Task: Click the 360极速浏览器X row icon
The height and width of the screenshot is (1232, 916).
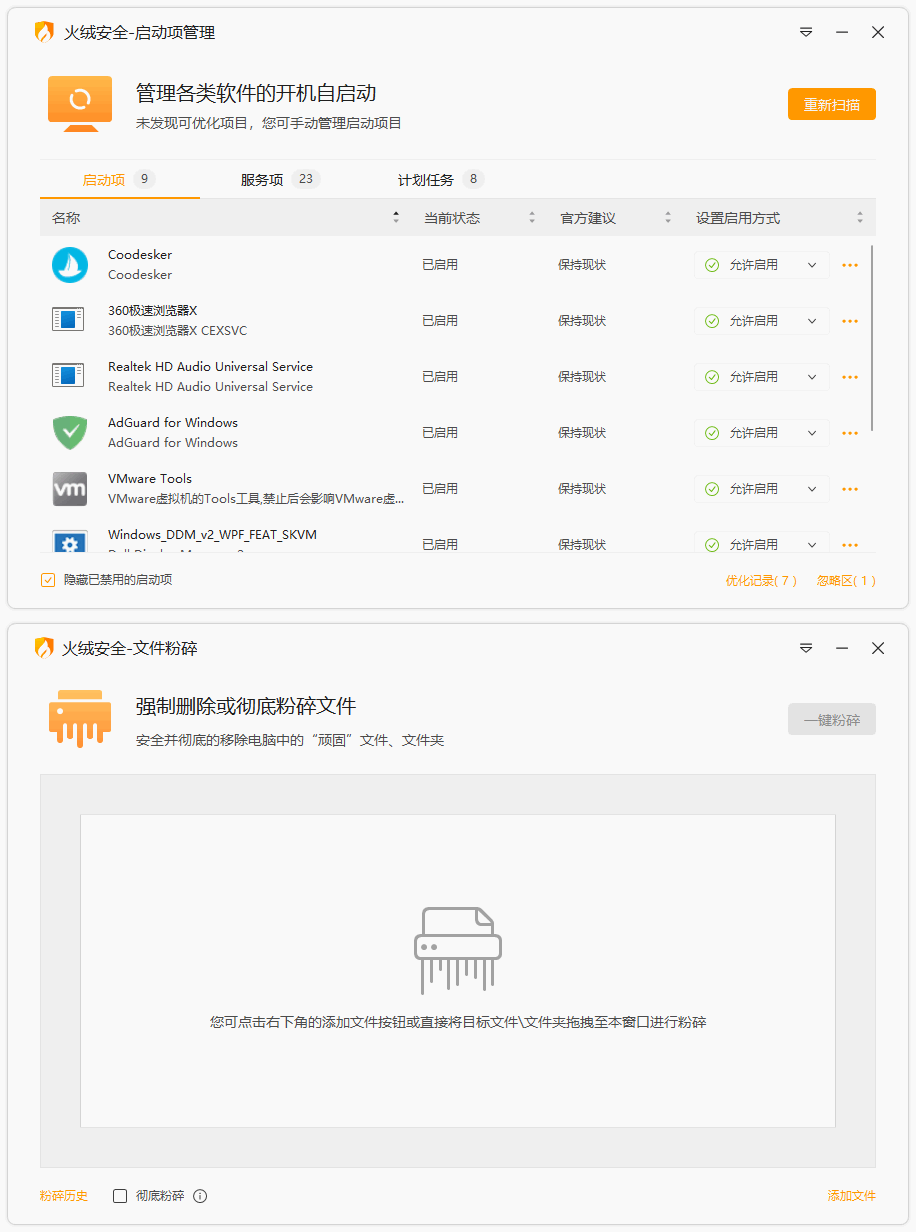Action: (x=70, y=321)
